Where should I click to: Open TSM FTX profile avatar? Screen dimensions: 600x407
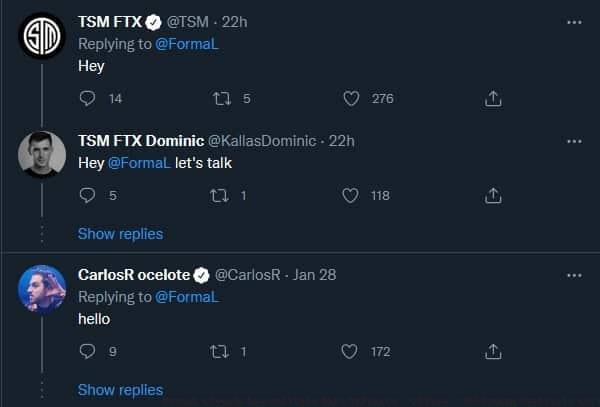point(42,36)
